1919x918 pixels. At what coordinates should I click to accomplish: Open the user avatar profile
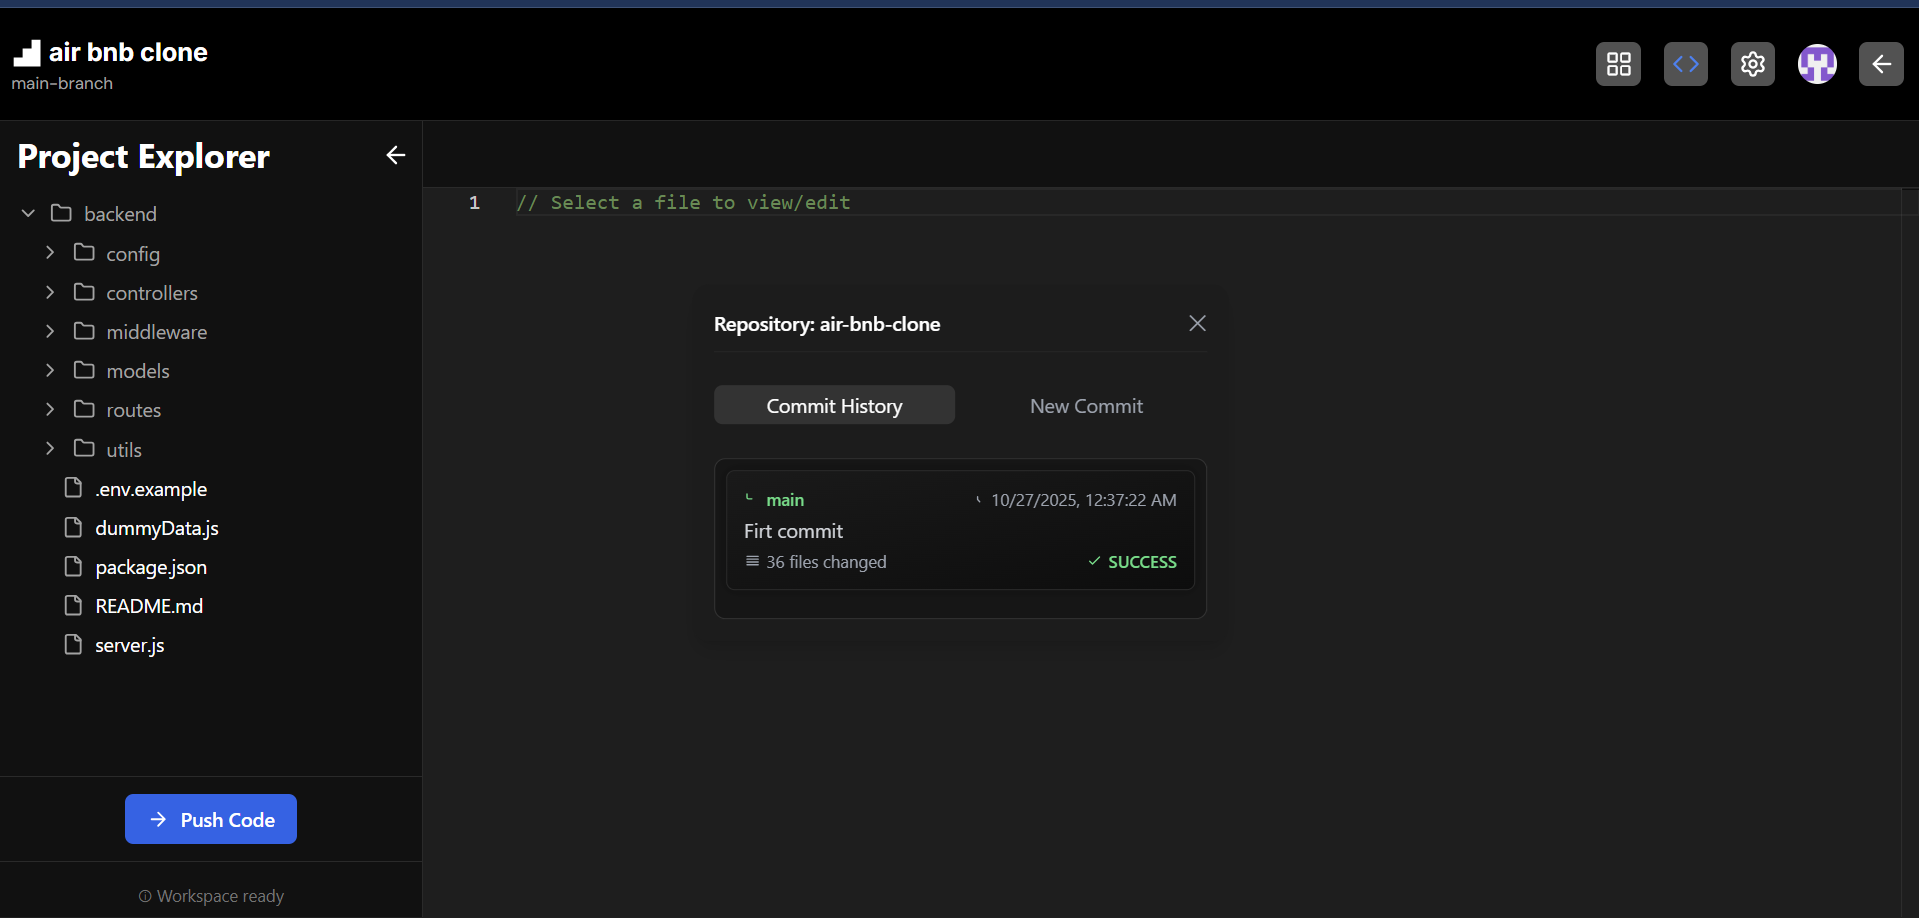pos(1817,64)
